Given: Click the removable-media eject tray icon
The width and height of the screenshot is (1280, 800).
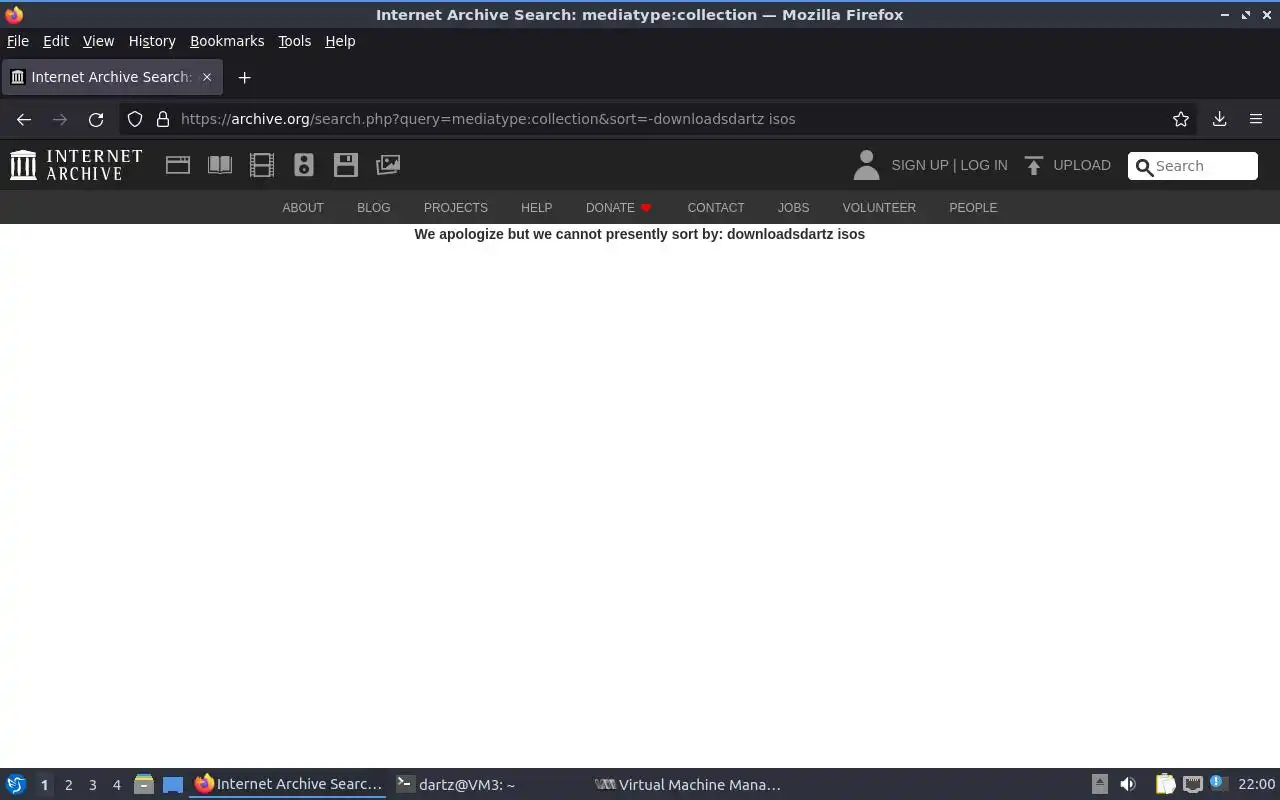Looking at the screenshot, I should (1099, 784).
